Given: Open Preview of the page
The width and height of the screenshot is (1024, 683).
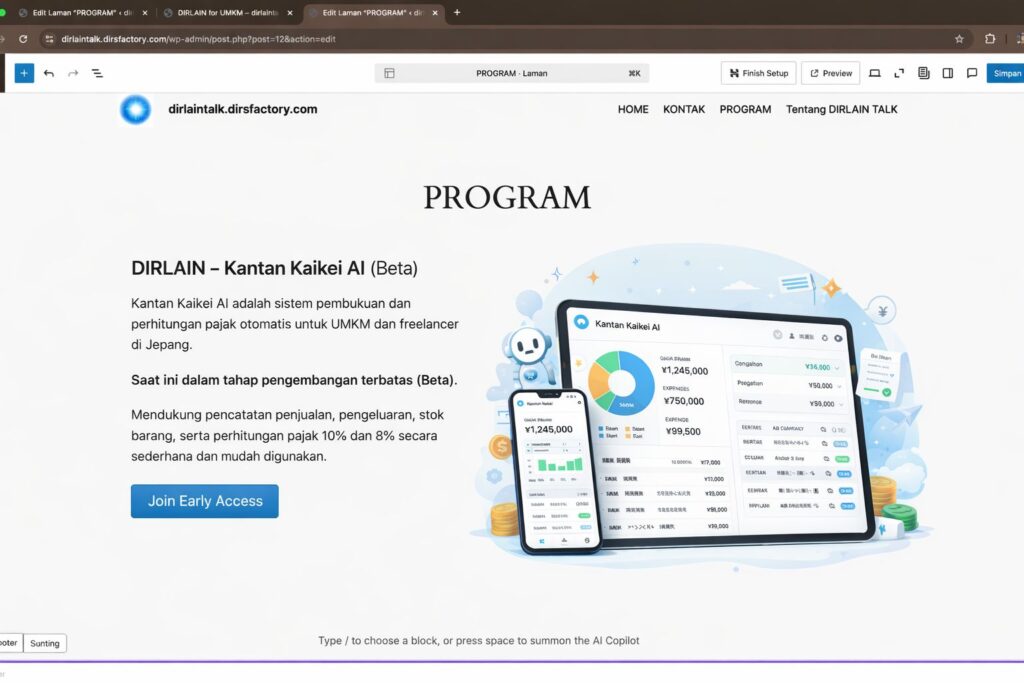Looking at the screenshot, I should click(831, 73).
